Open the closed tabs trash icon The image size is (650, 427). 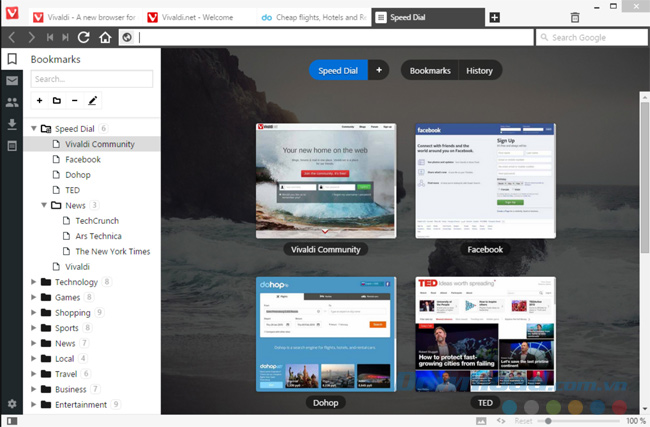(574, 18)
